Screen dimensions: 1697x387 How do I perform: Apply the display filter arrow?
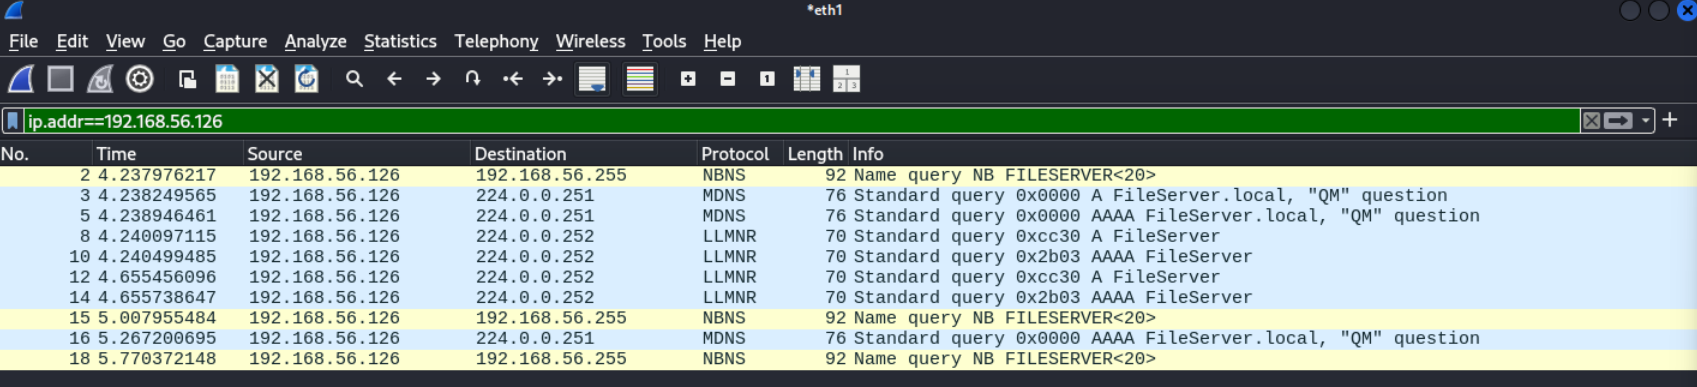coord(1618,121)
